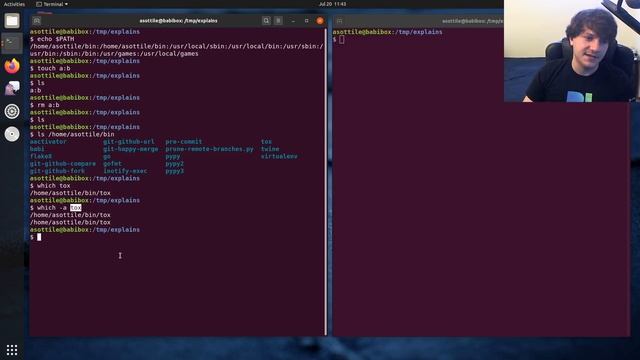Click 'twine' in the ls output

pos(270,149)
